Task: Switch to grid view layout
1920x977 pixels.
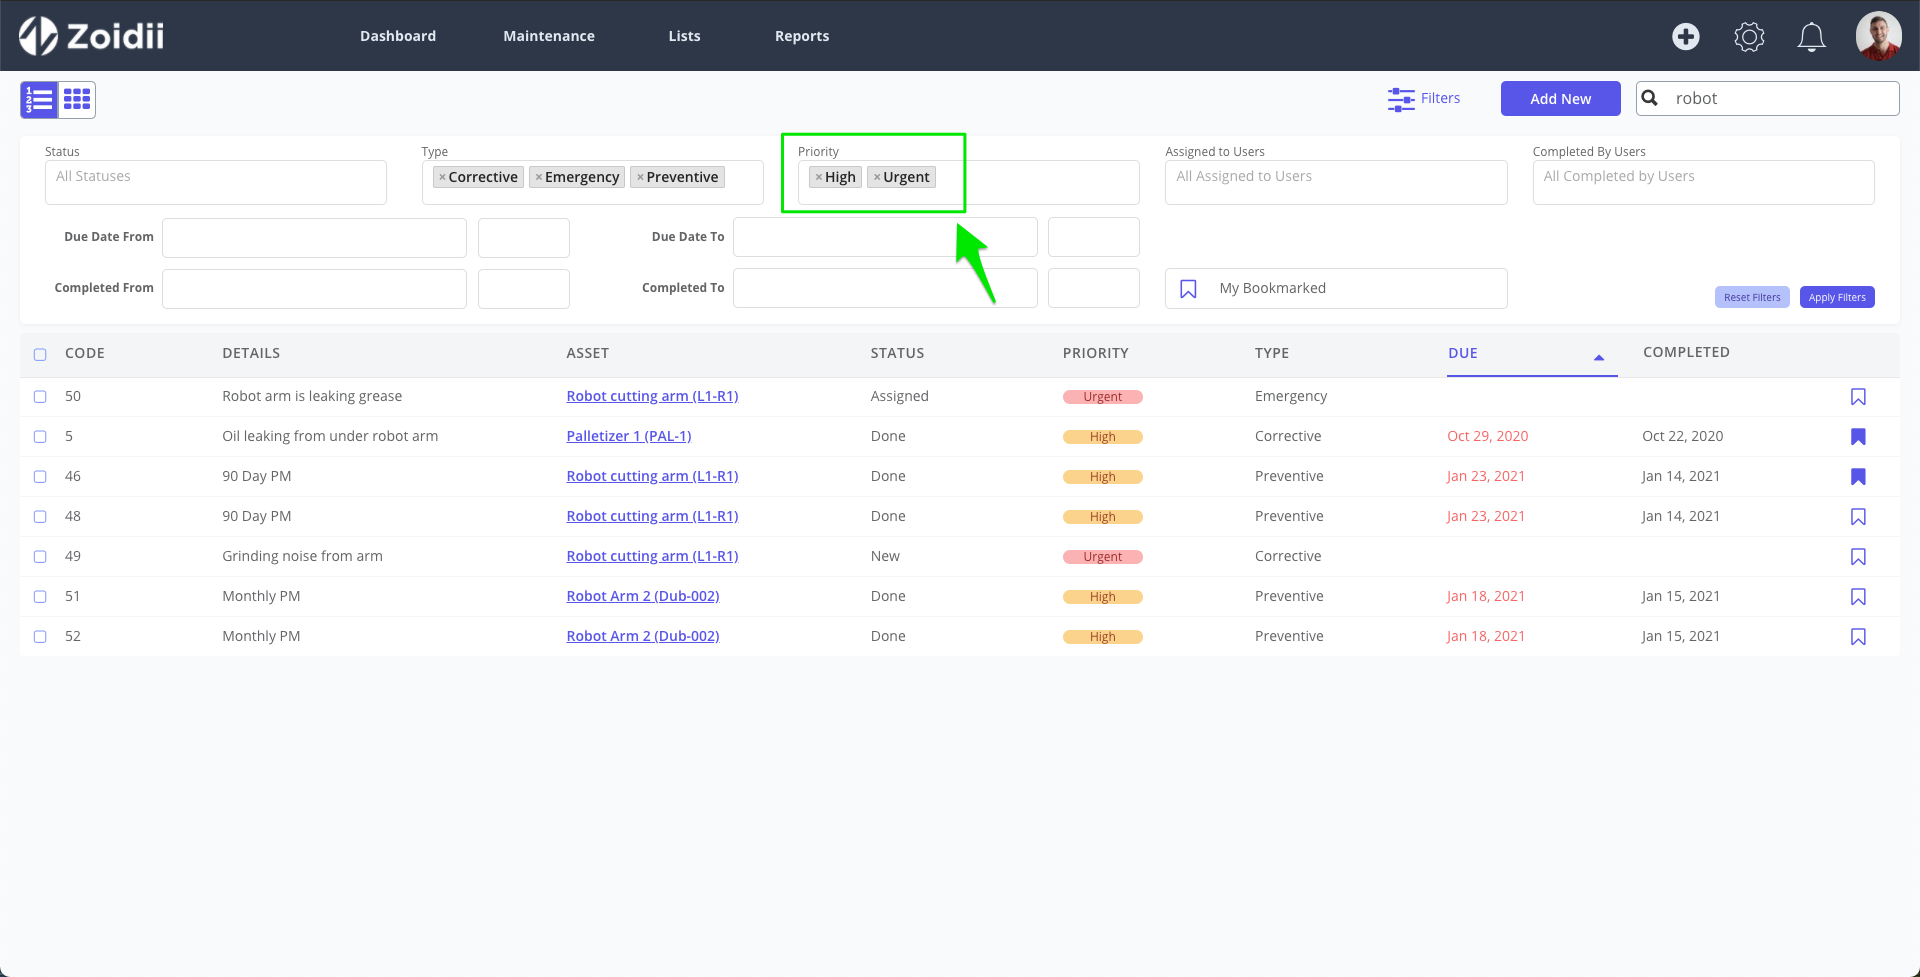Action: coord(76,99)
